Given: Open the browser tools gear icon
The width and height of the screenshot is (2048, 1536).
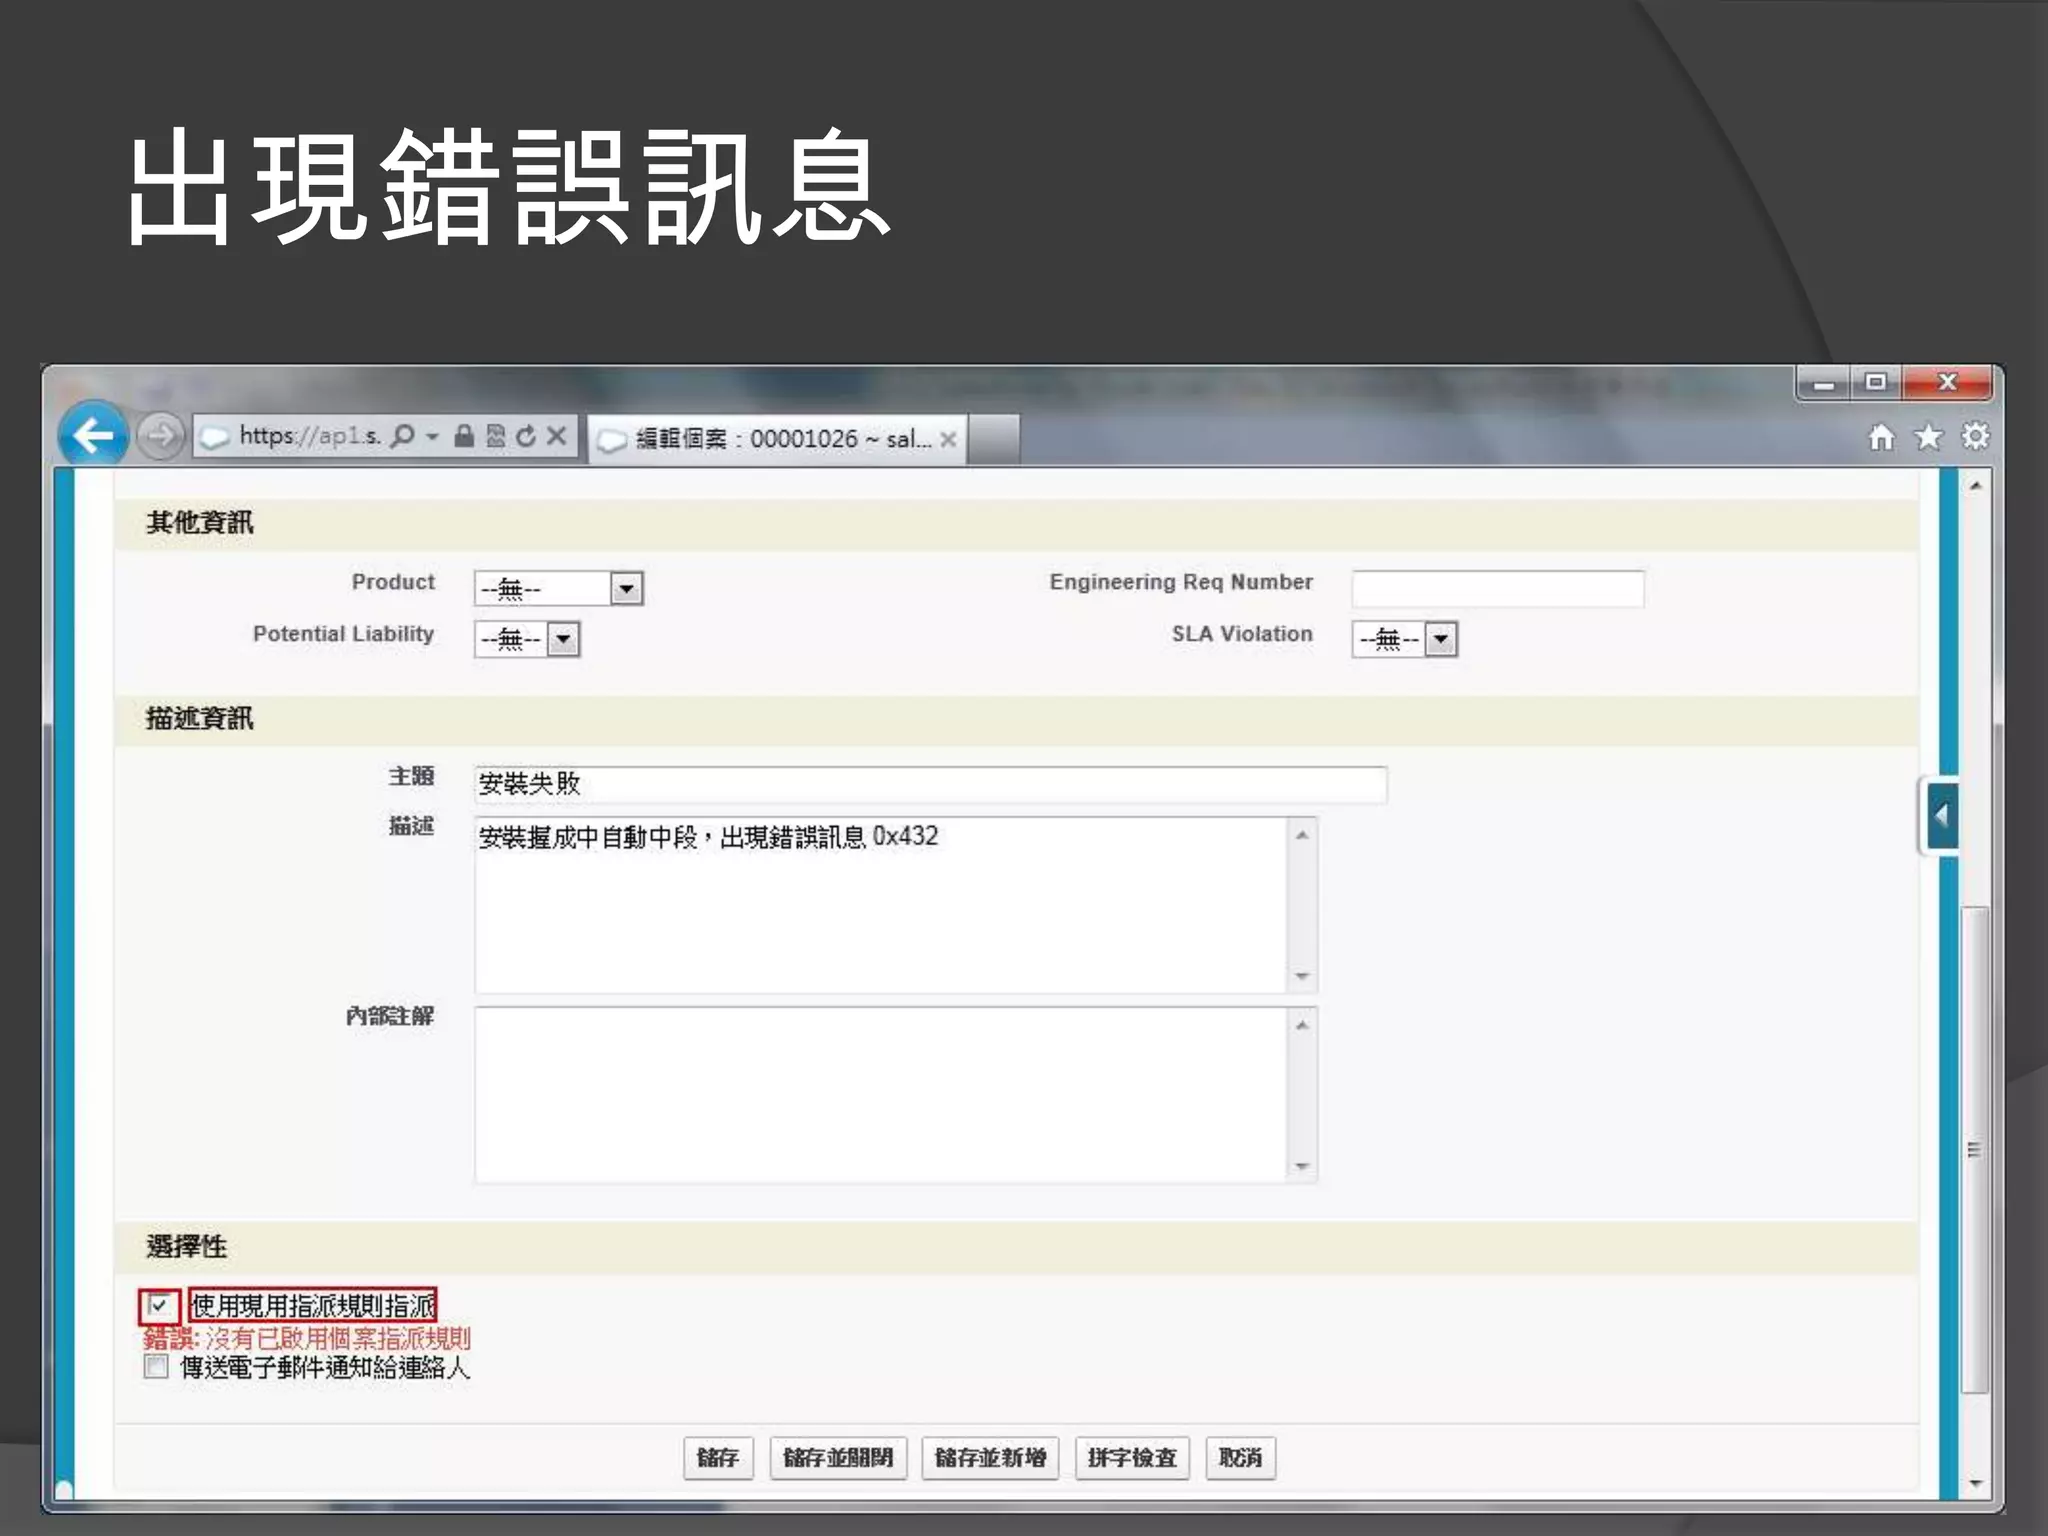Looking at the screenshot, I should tap(1975, 437).
